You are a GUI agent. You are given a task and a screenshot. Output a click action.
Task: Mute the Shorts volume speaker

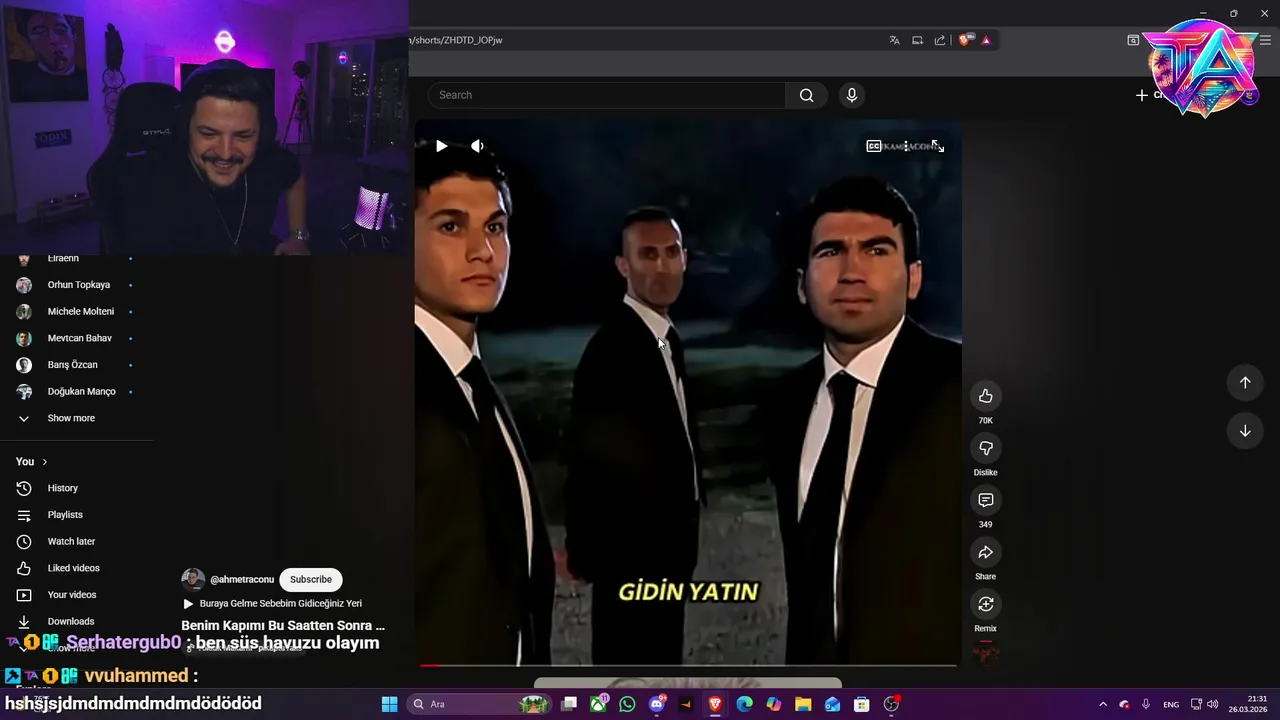[477, 146]
